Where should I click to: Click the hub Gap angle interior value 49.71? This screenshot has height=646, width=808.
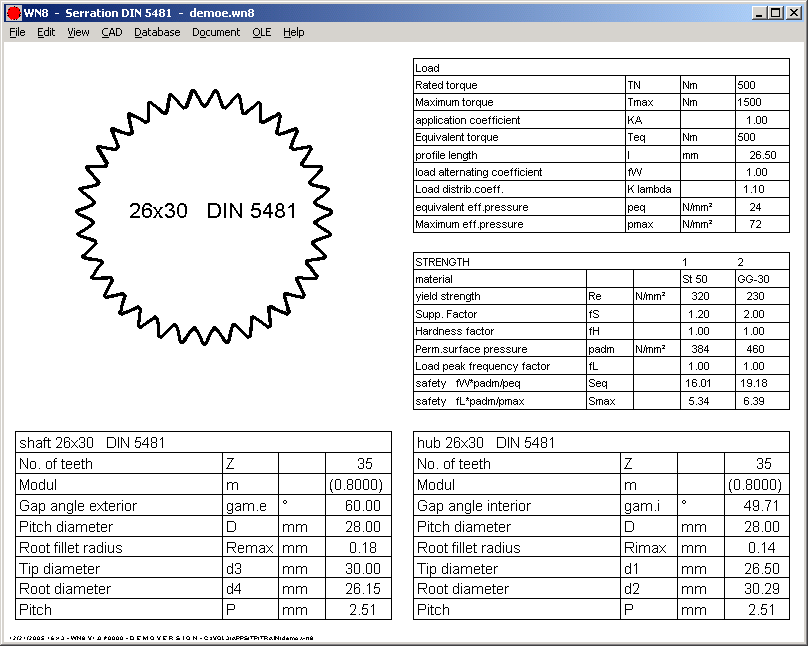(x=759, y=506)
